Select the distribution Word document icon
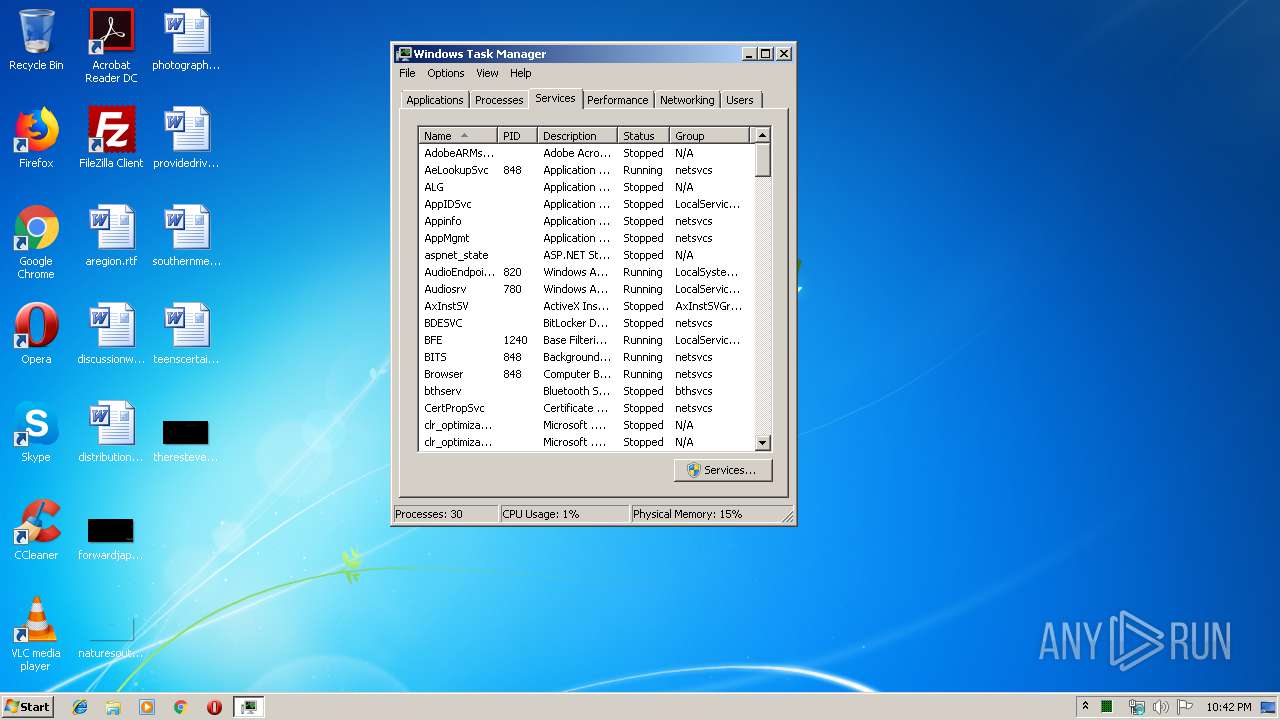 click(x=111, y=432)
